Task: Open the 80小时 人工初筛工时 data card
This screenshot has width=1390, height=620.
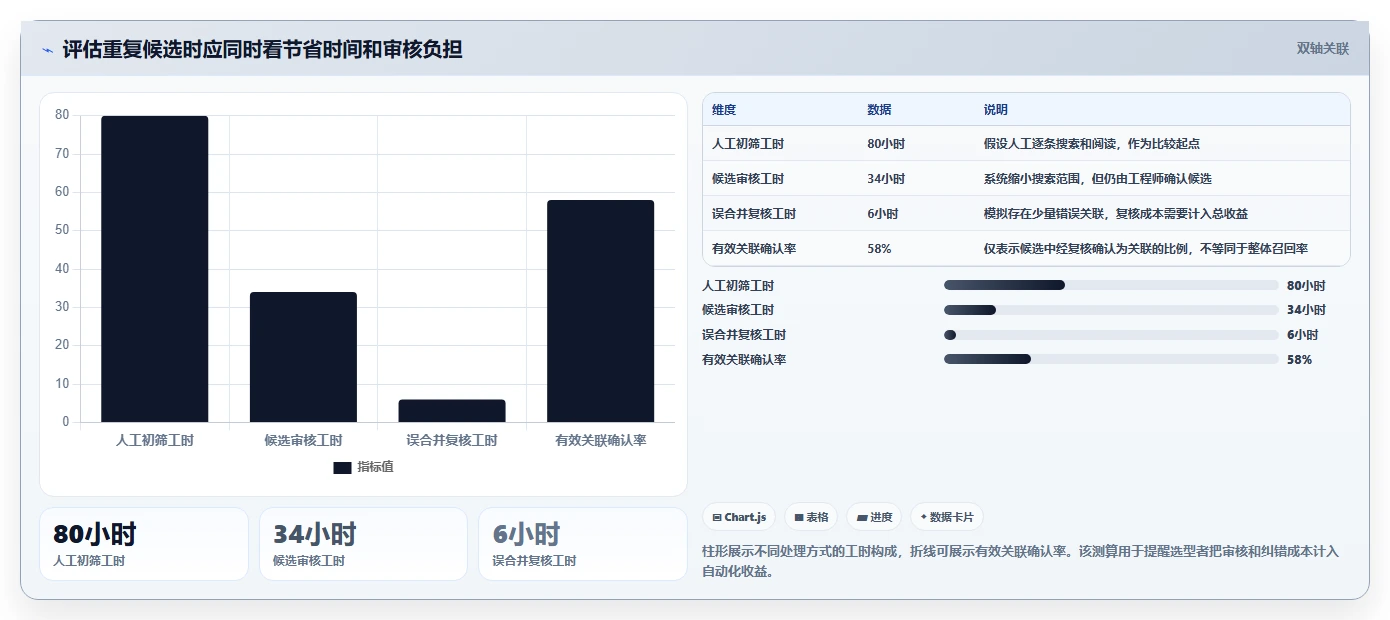Action: point(144,544)
